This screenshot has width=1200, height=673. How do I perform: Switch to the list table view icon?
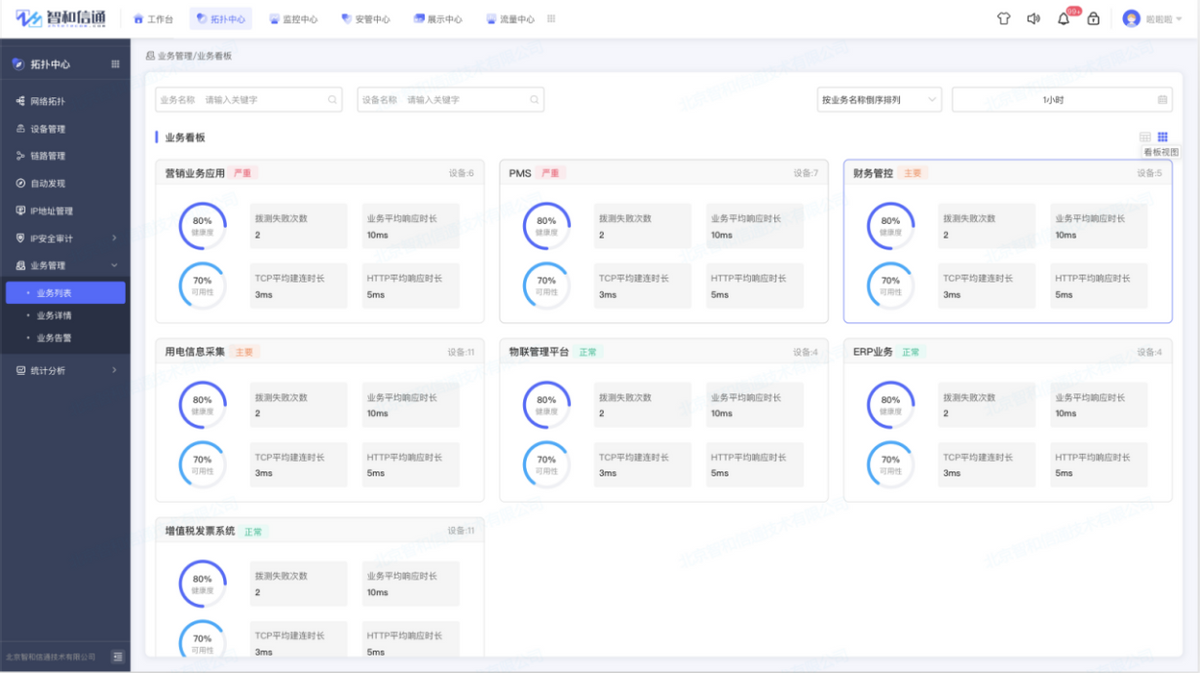point(1145,137)
